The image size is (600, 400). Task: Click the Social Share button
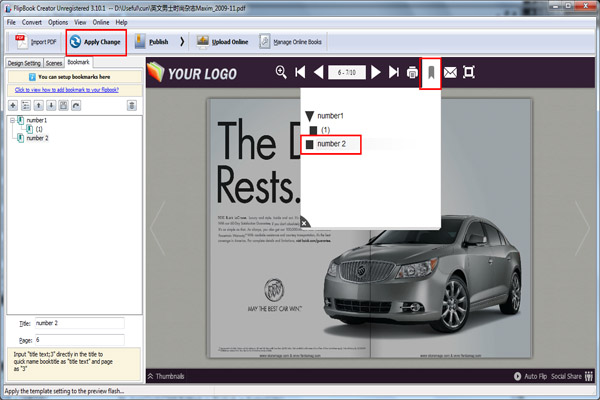tap(572, 376)
